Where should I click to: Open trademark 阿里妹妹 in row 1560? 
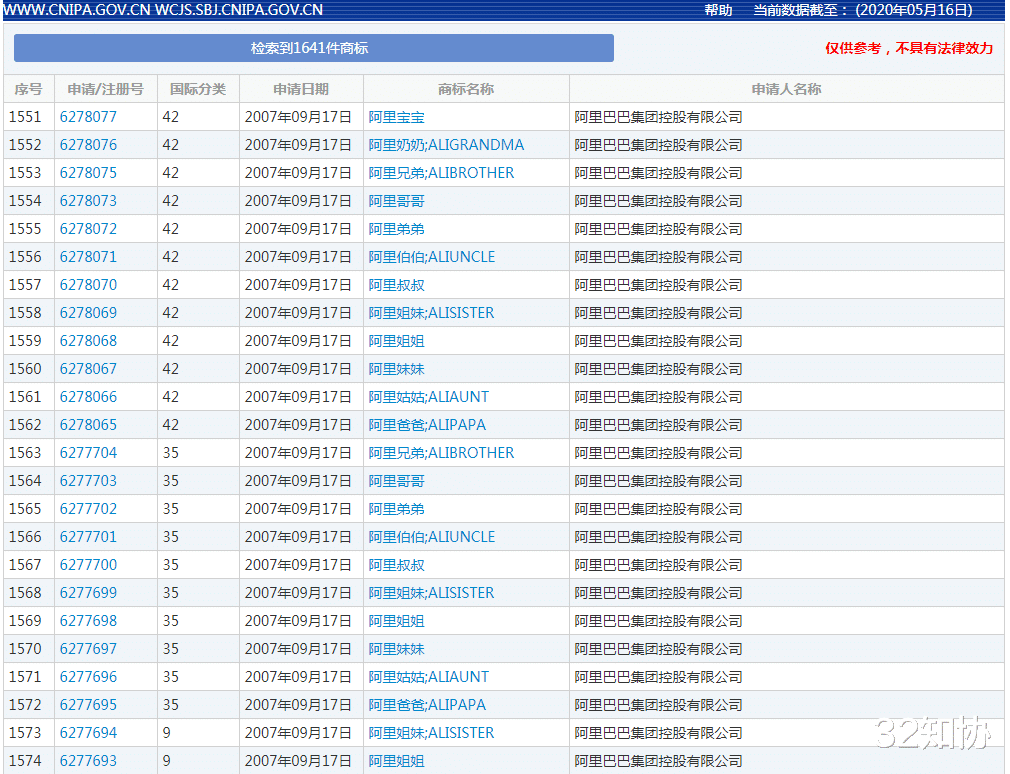(396, 369)
